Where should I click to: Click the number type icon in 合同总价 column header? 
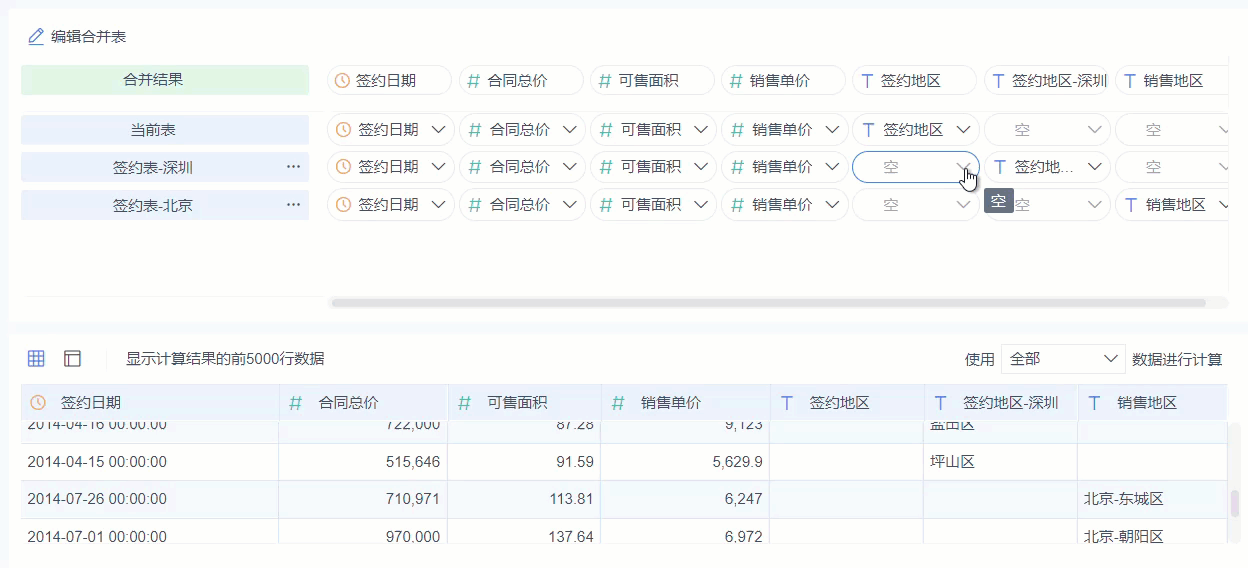[296, 403]
